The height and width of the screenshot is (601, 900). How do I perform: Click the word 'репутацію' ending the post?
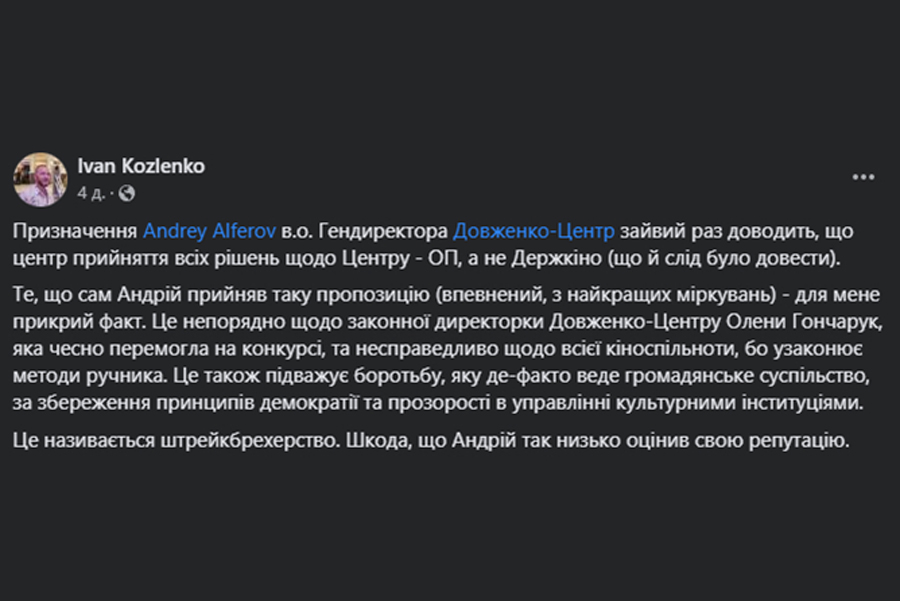(799, 441)
